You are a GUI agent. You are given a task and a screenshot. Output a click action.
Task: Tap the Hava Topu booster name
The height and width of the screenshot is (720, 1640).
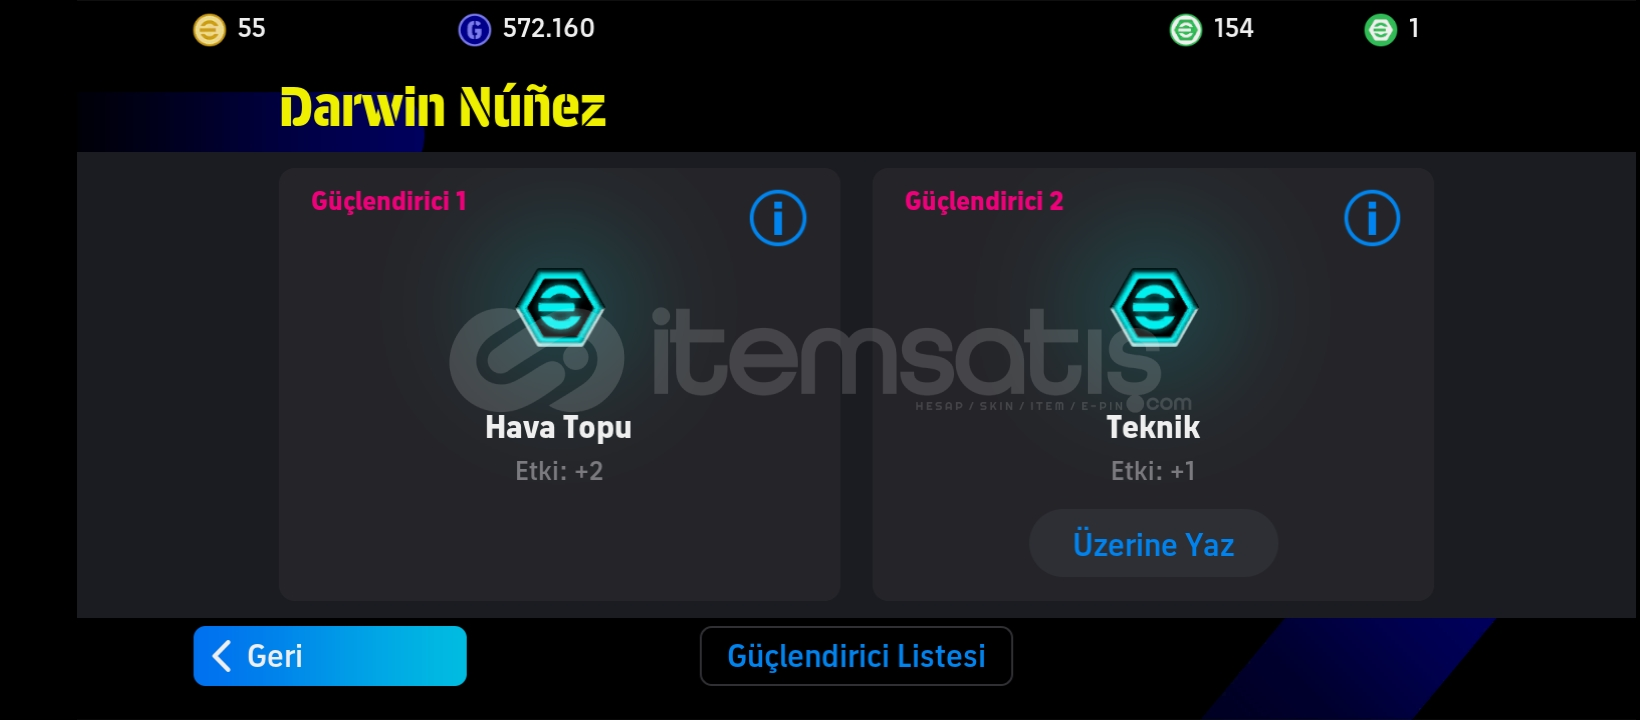558,427
